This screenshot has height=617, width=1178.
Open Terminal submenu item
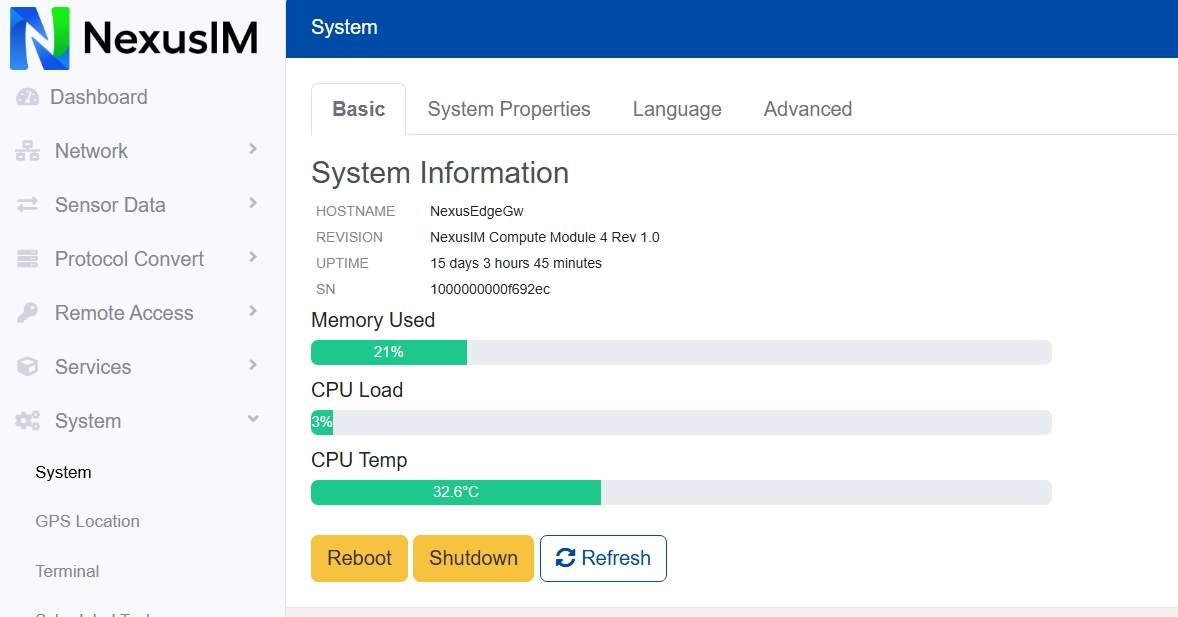[67, 571]
